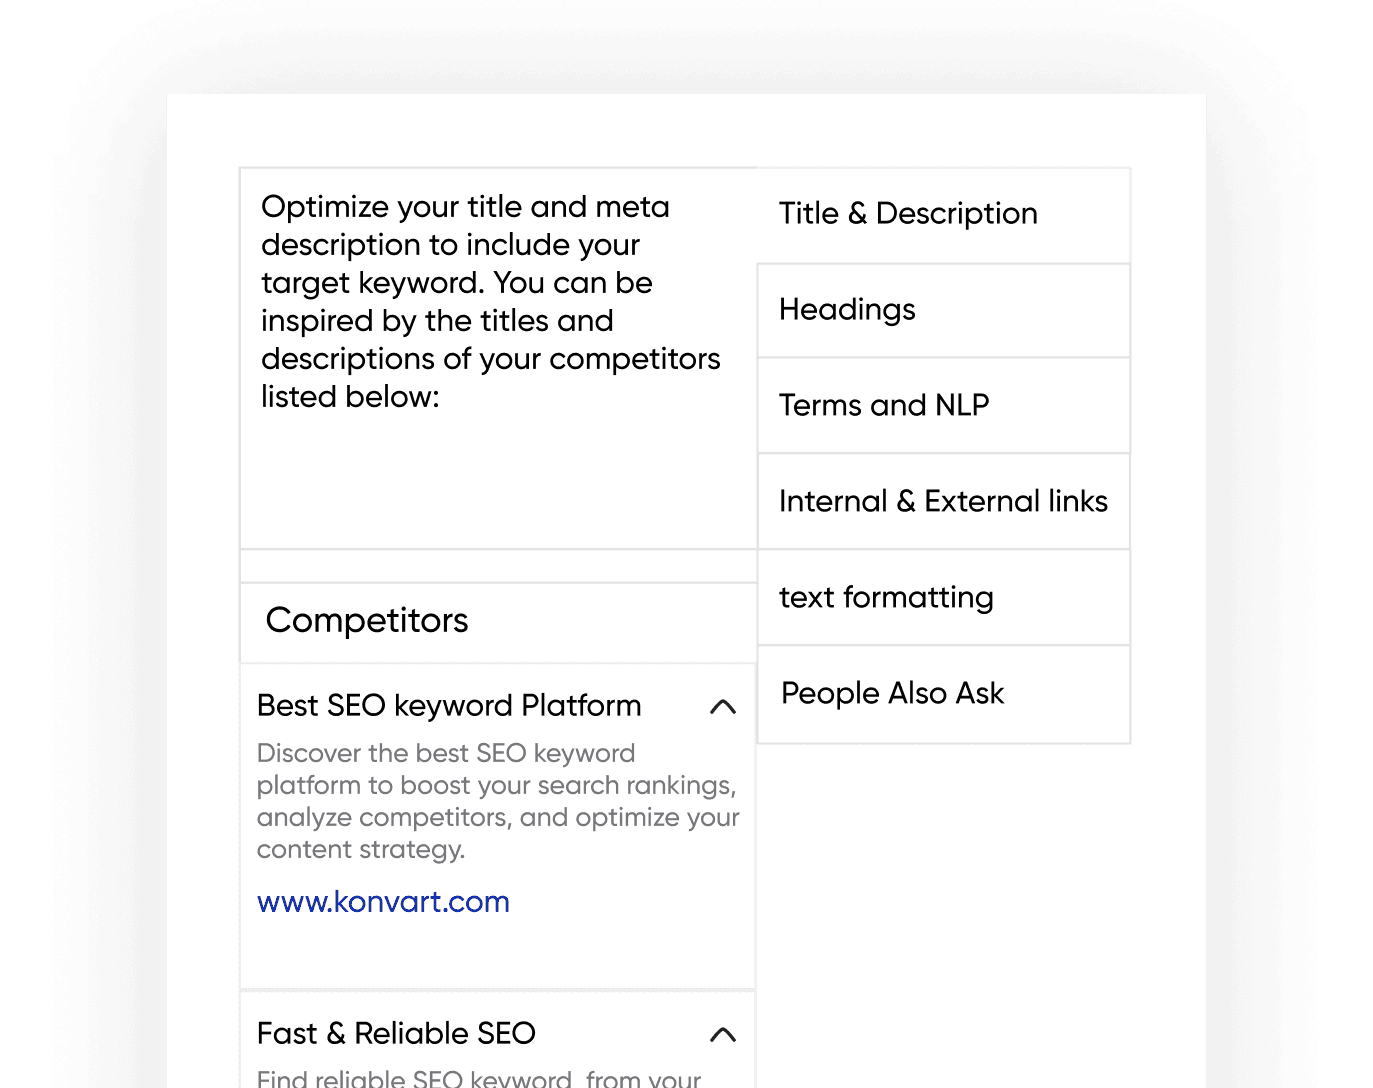Screen dimensions: 1373x1088
Task: Open the Best SEO keyword Platform result
Action: tap(448, 705)
